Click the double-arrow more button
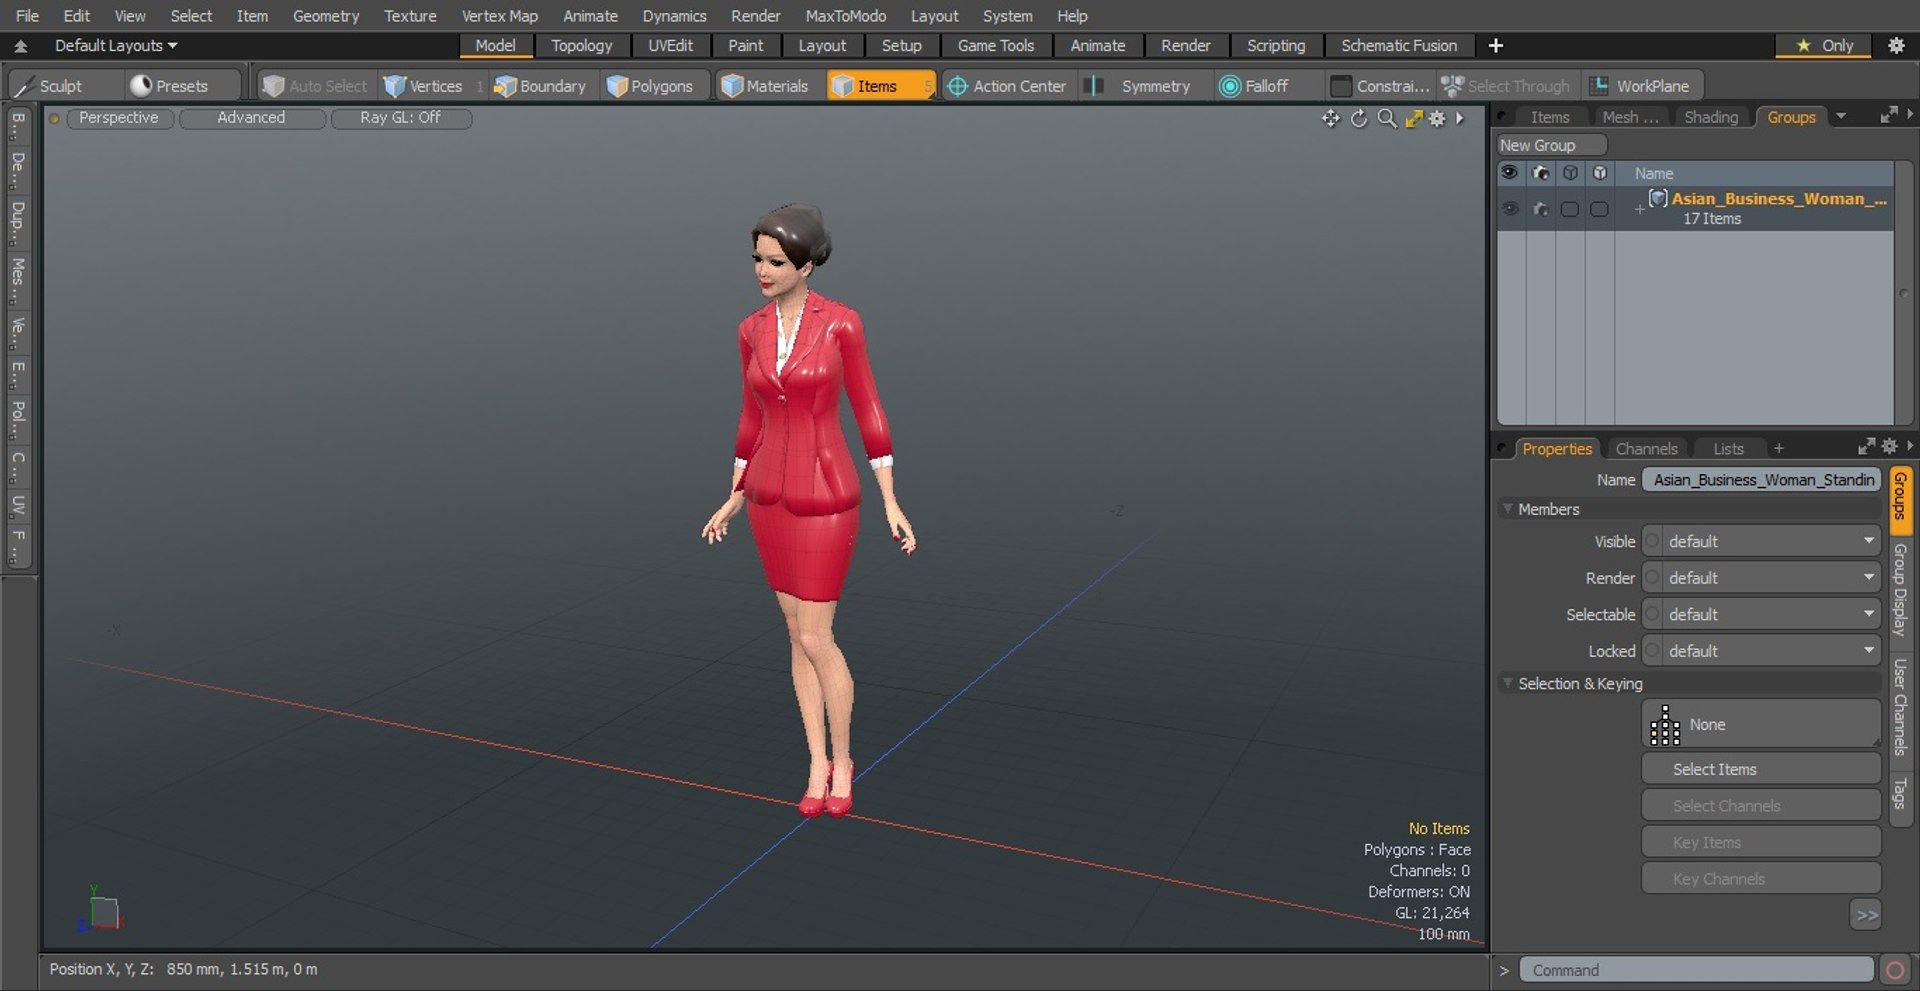The width and height of the screenshot is (1920, 991). [1866, 915]
